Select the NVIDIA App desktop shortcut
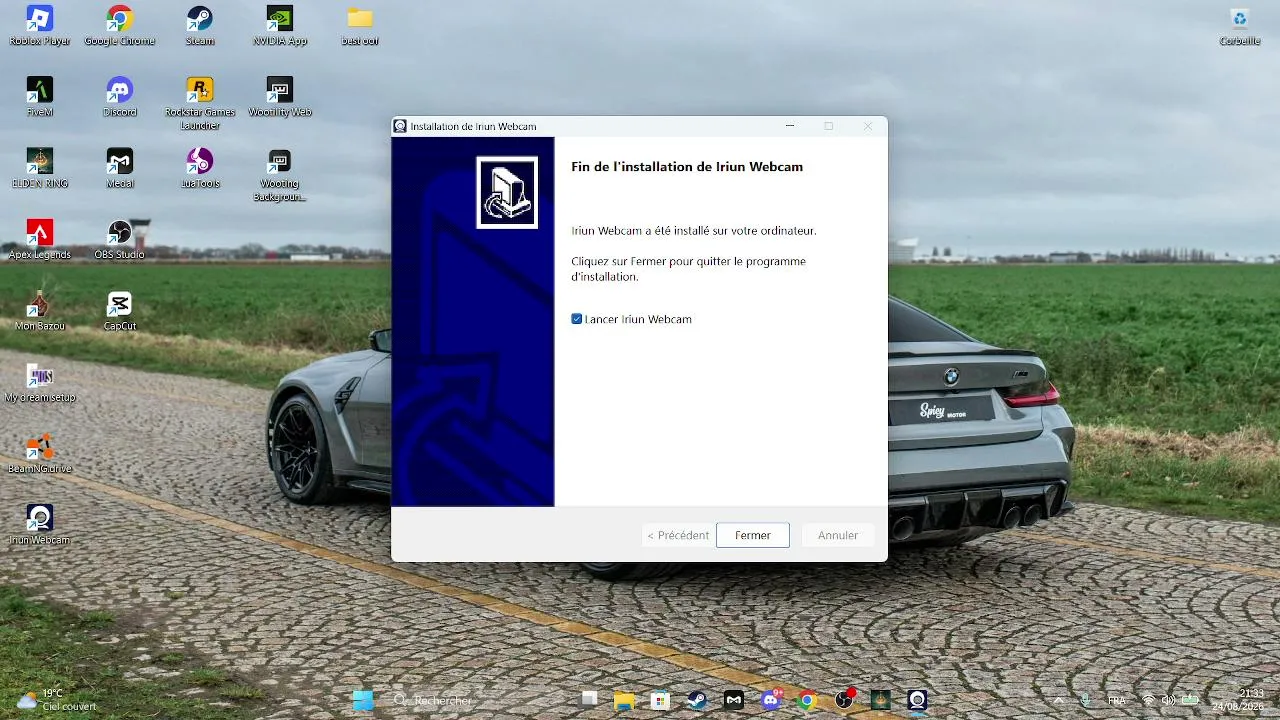Image resolution: width=1280 pixels, height=720 pixels. [280, 26]
